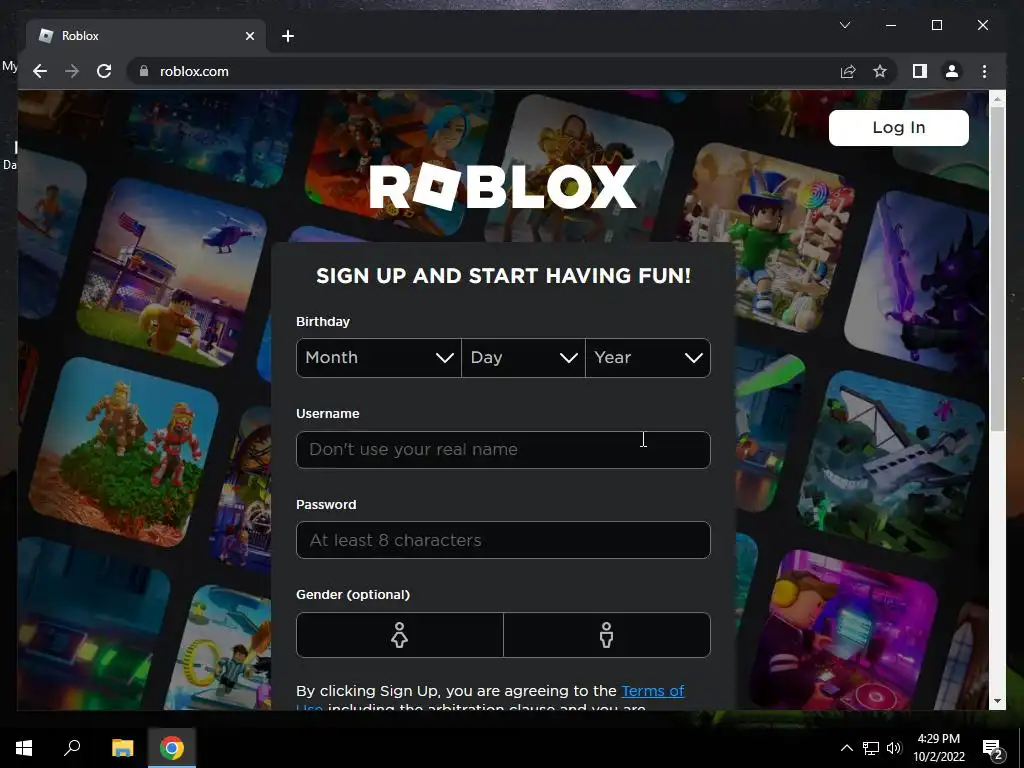The image size is (1024, 768).
Task: Open the taskbar clock and date
Action: (x=938, y=748)
